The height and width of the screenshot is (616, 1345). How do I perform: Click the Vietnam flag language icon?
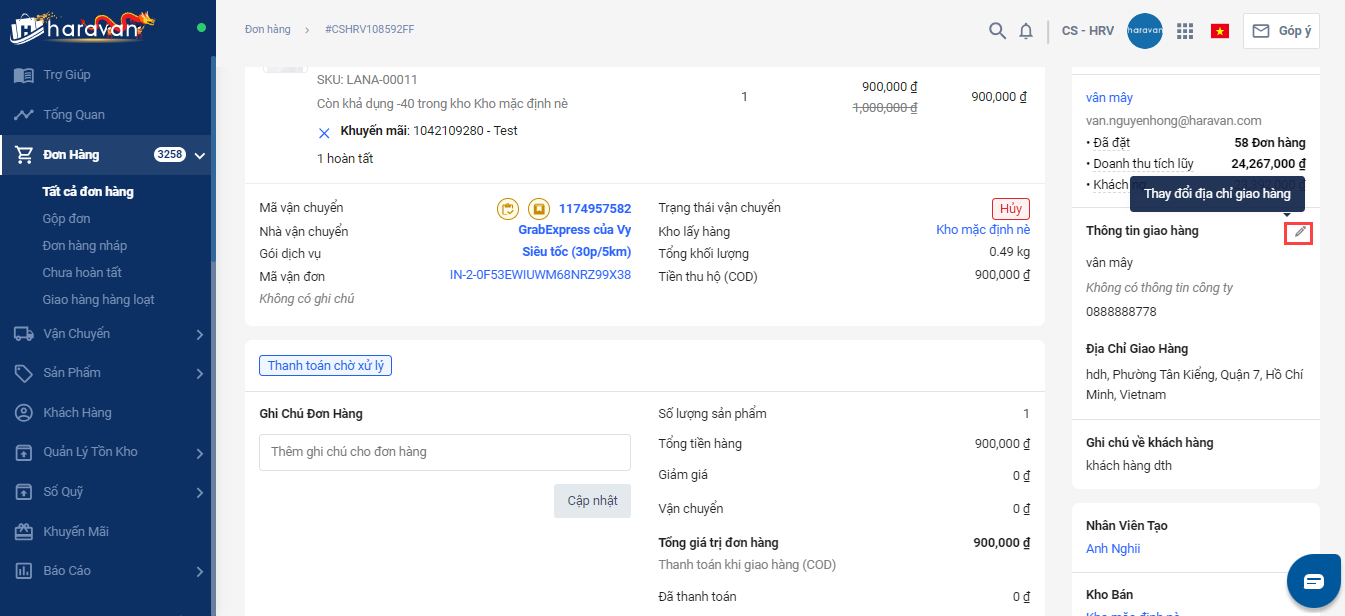(1220, 31)
